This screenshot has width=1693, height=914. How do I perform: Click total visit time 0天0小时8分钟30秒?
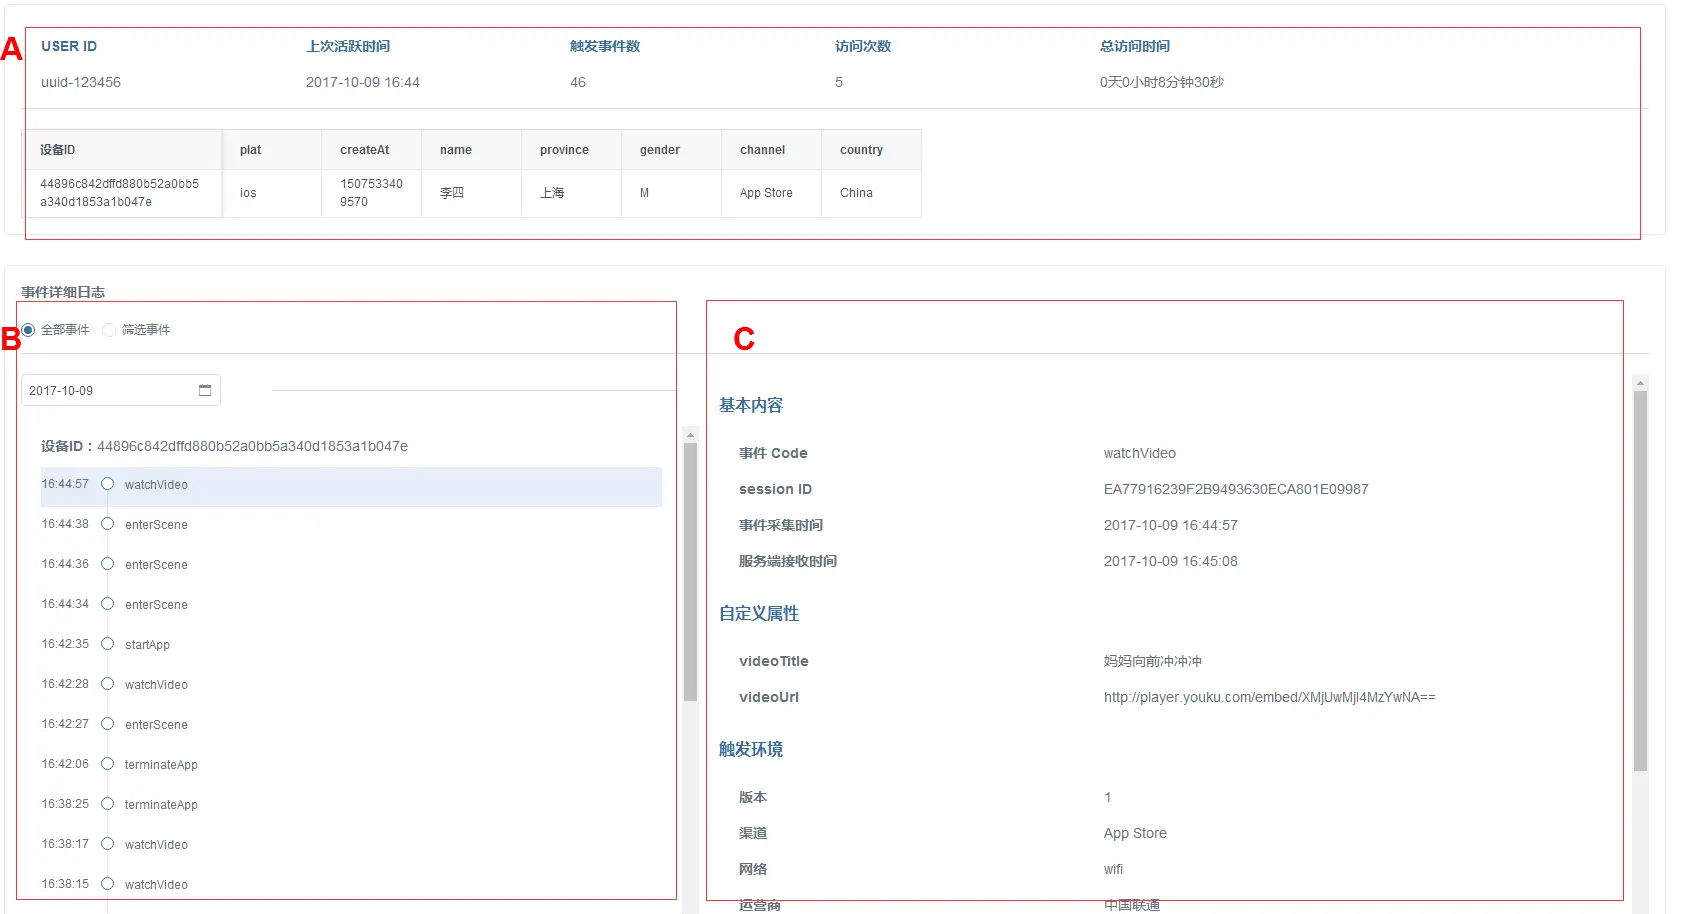point(1162,82)
